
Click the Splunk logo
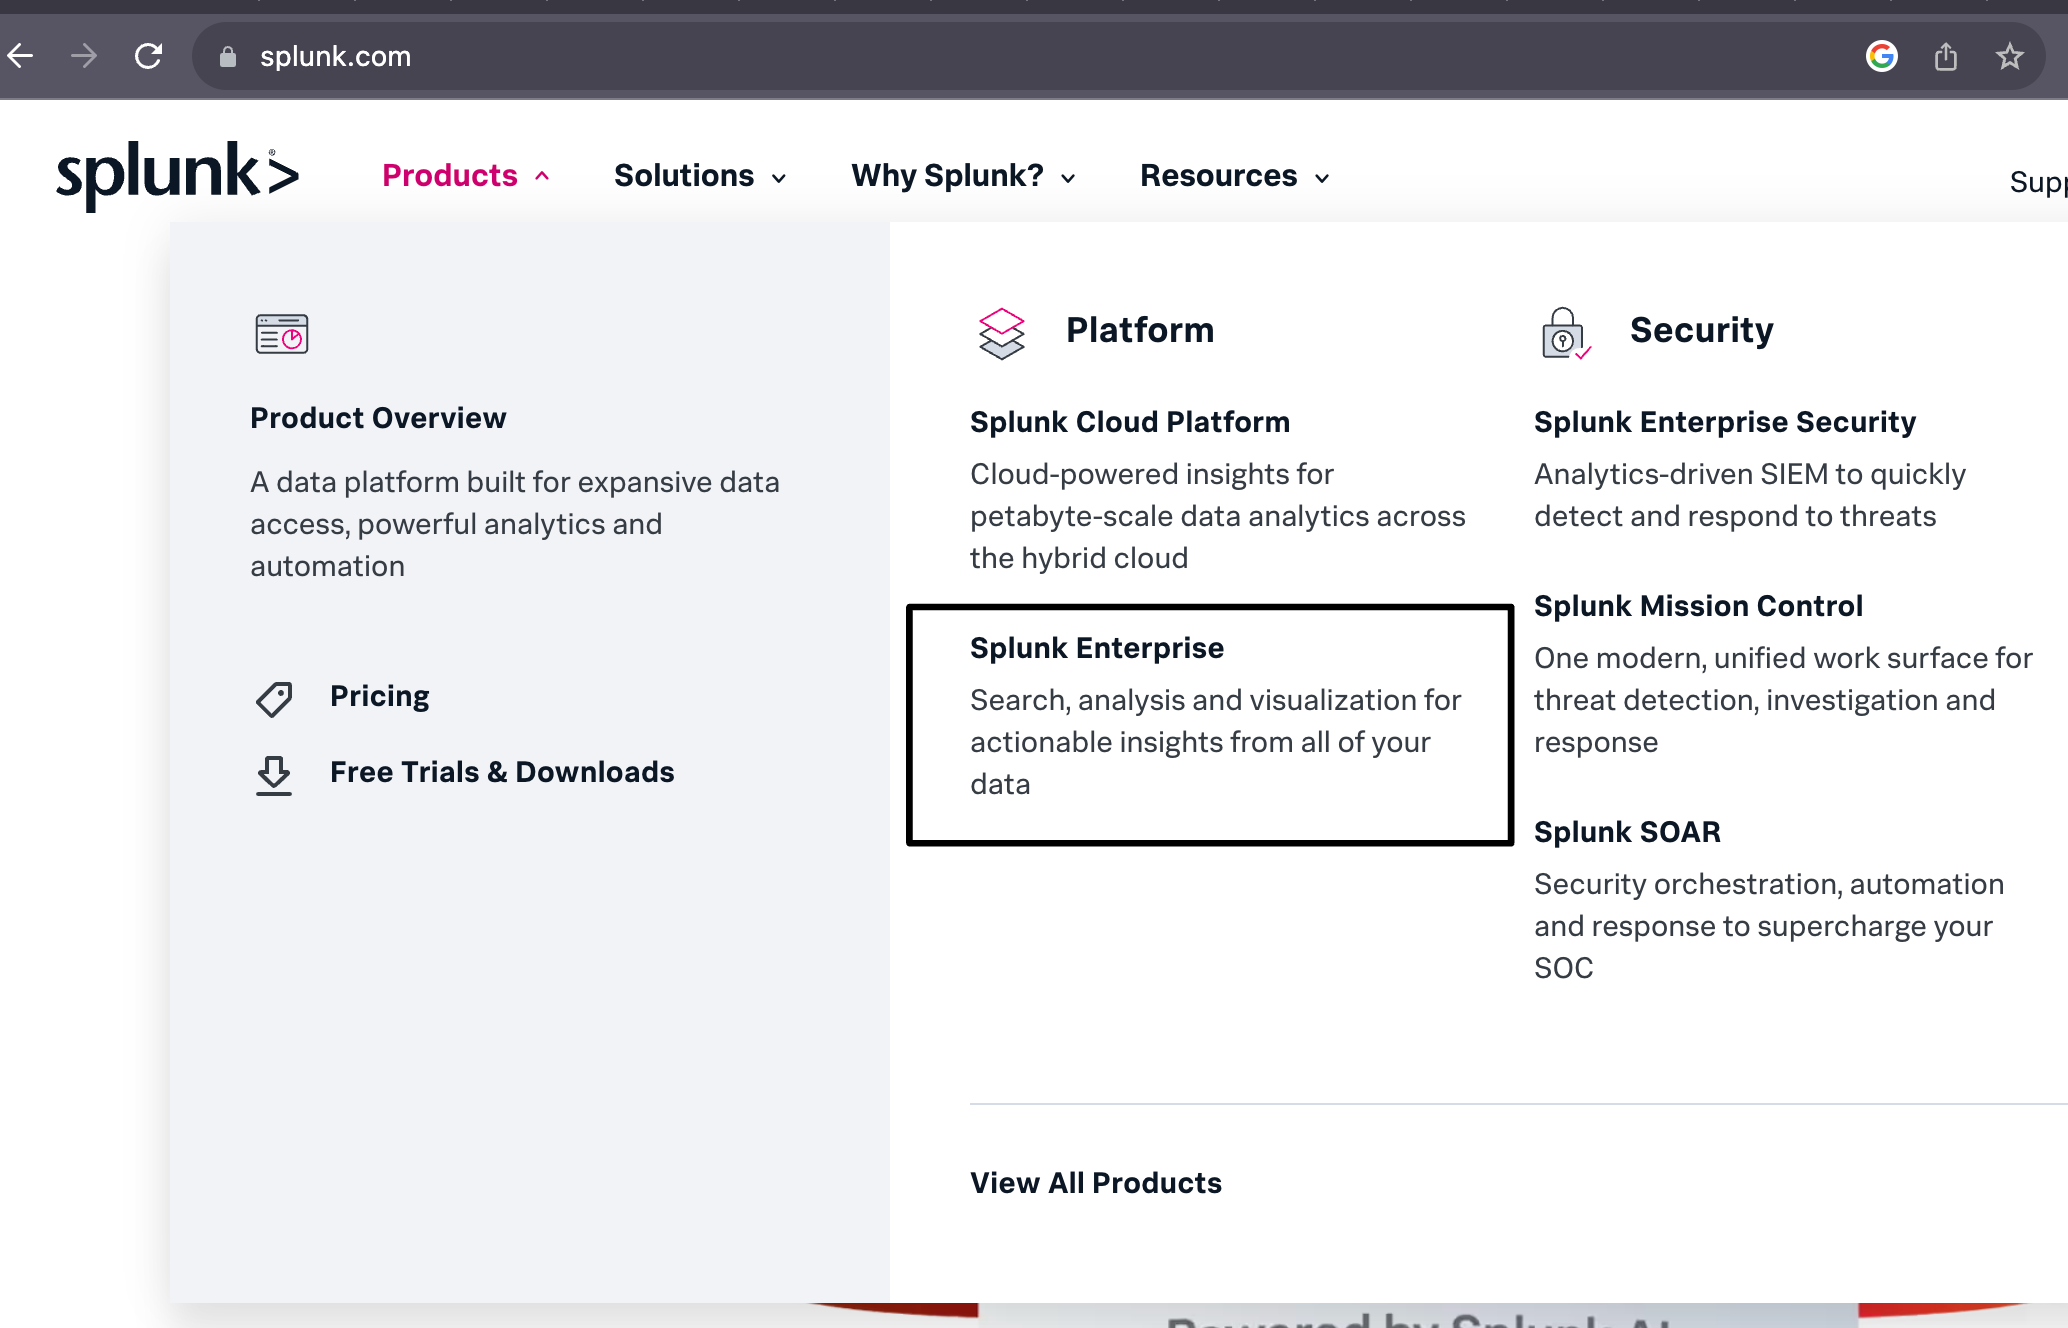(x=177, y=175)
